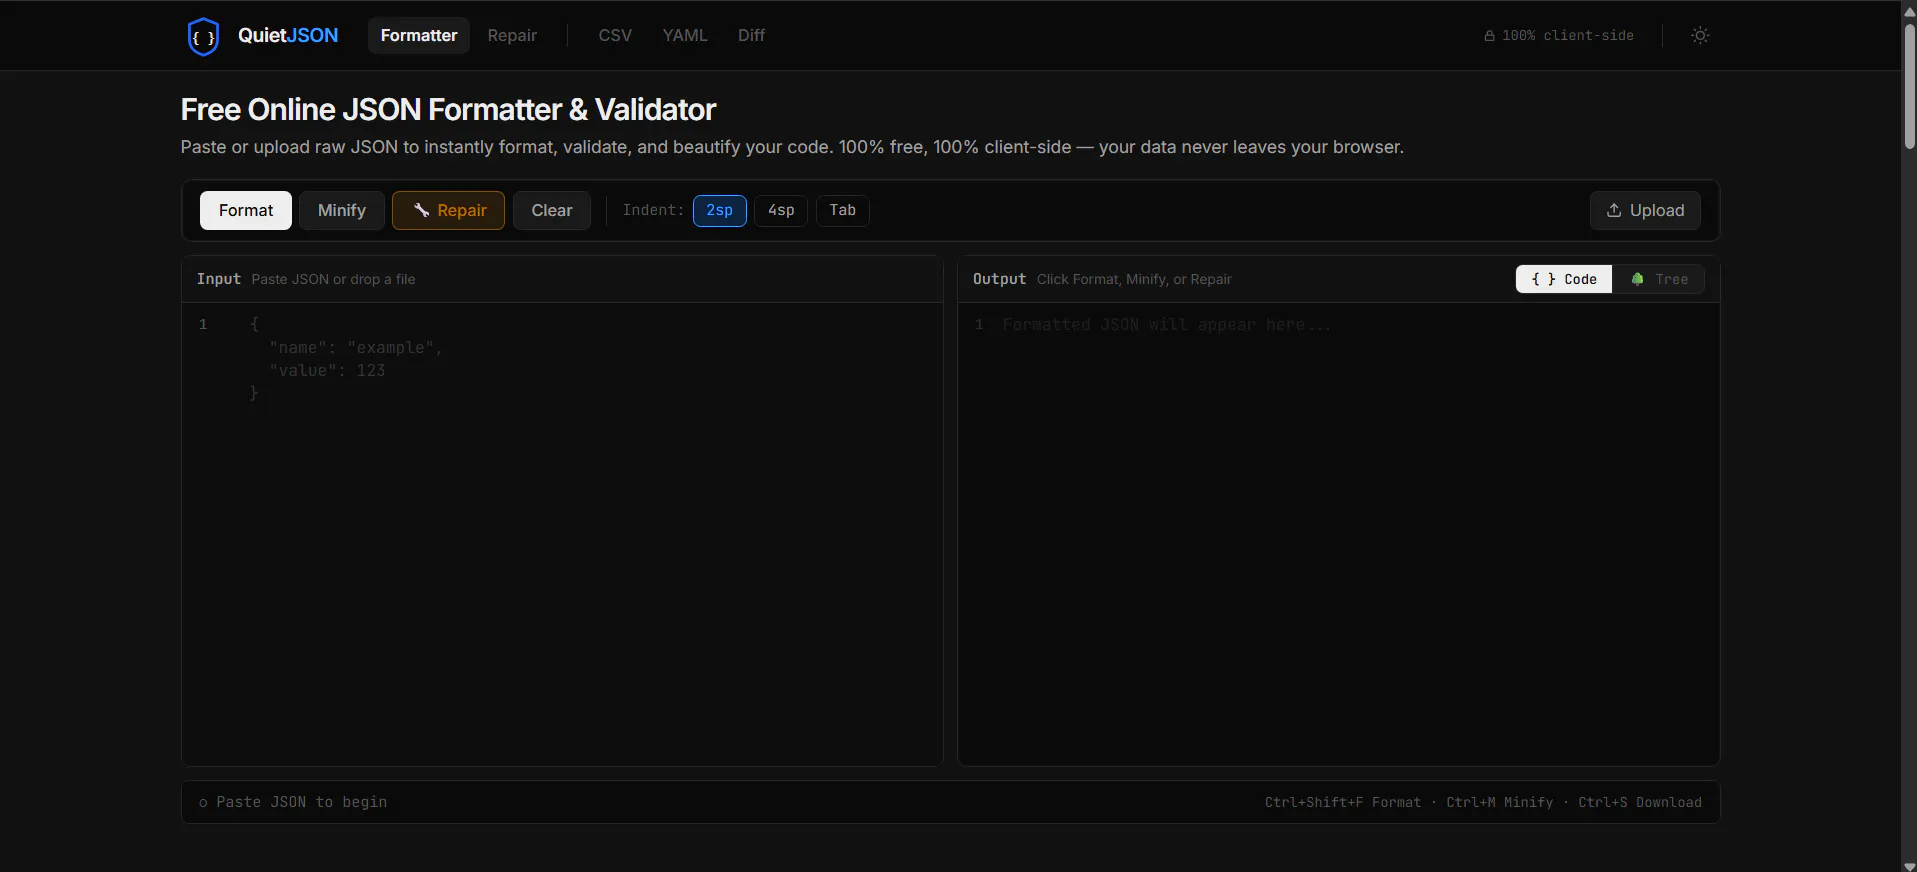The height and width of the screenshot is (872, 1917).
Task: Click the wrench icon in Repair button
Action: pyautogui.click(x=421, y=210)
